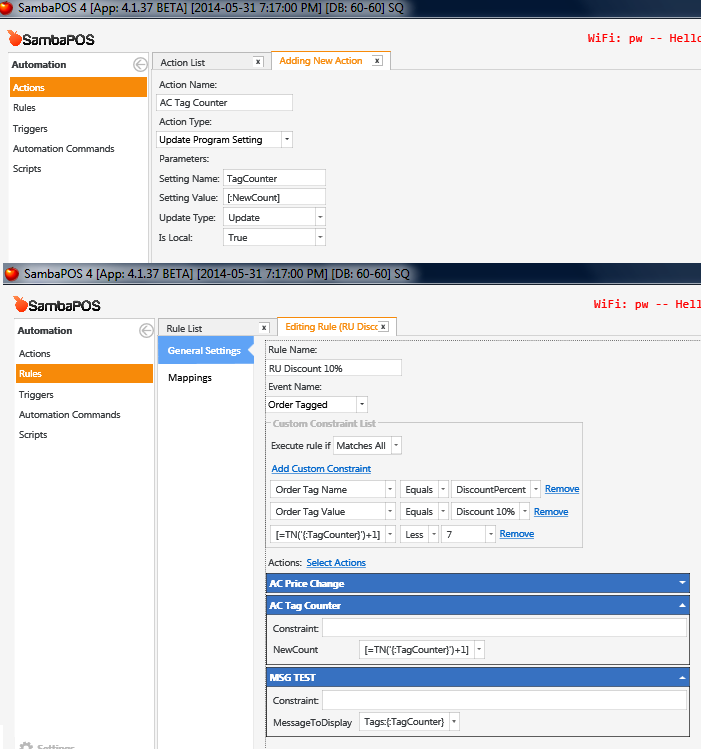Screen dimensions: 701x749
Task: Edit Setting Value field
Action: (x=274, y=197)
